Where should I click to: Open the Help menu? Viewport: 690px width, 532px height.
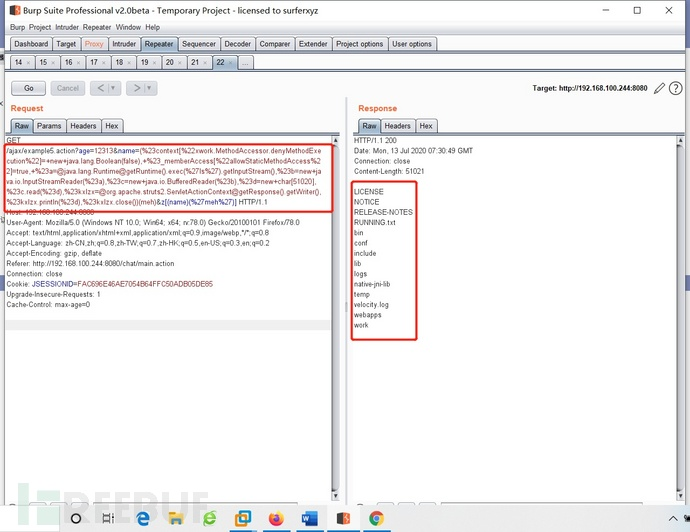[x=153, y=27]
